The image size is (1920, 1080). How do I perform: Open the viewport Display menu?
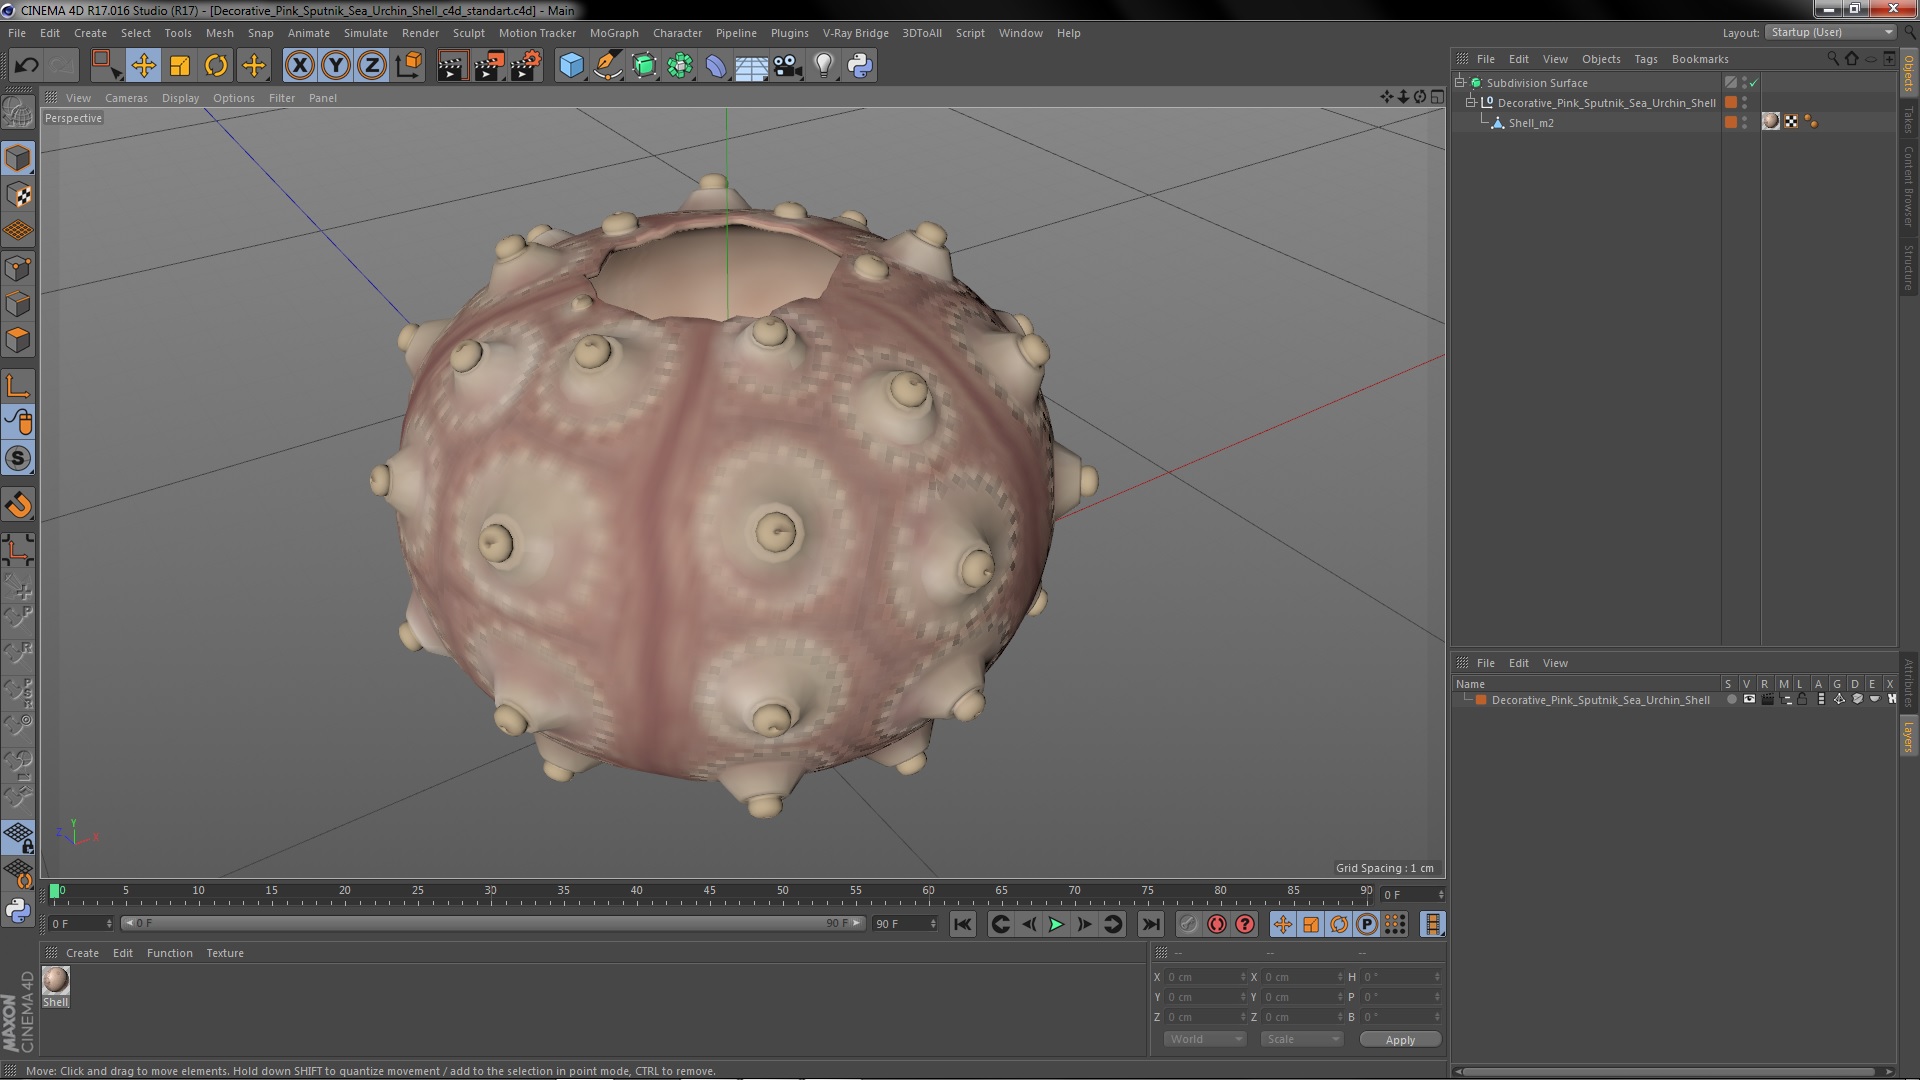point(180,98)
